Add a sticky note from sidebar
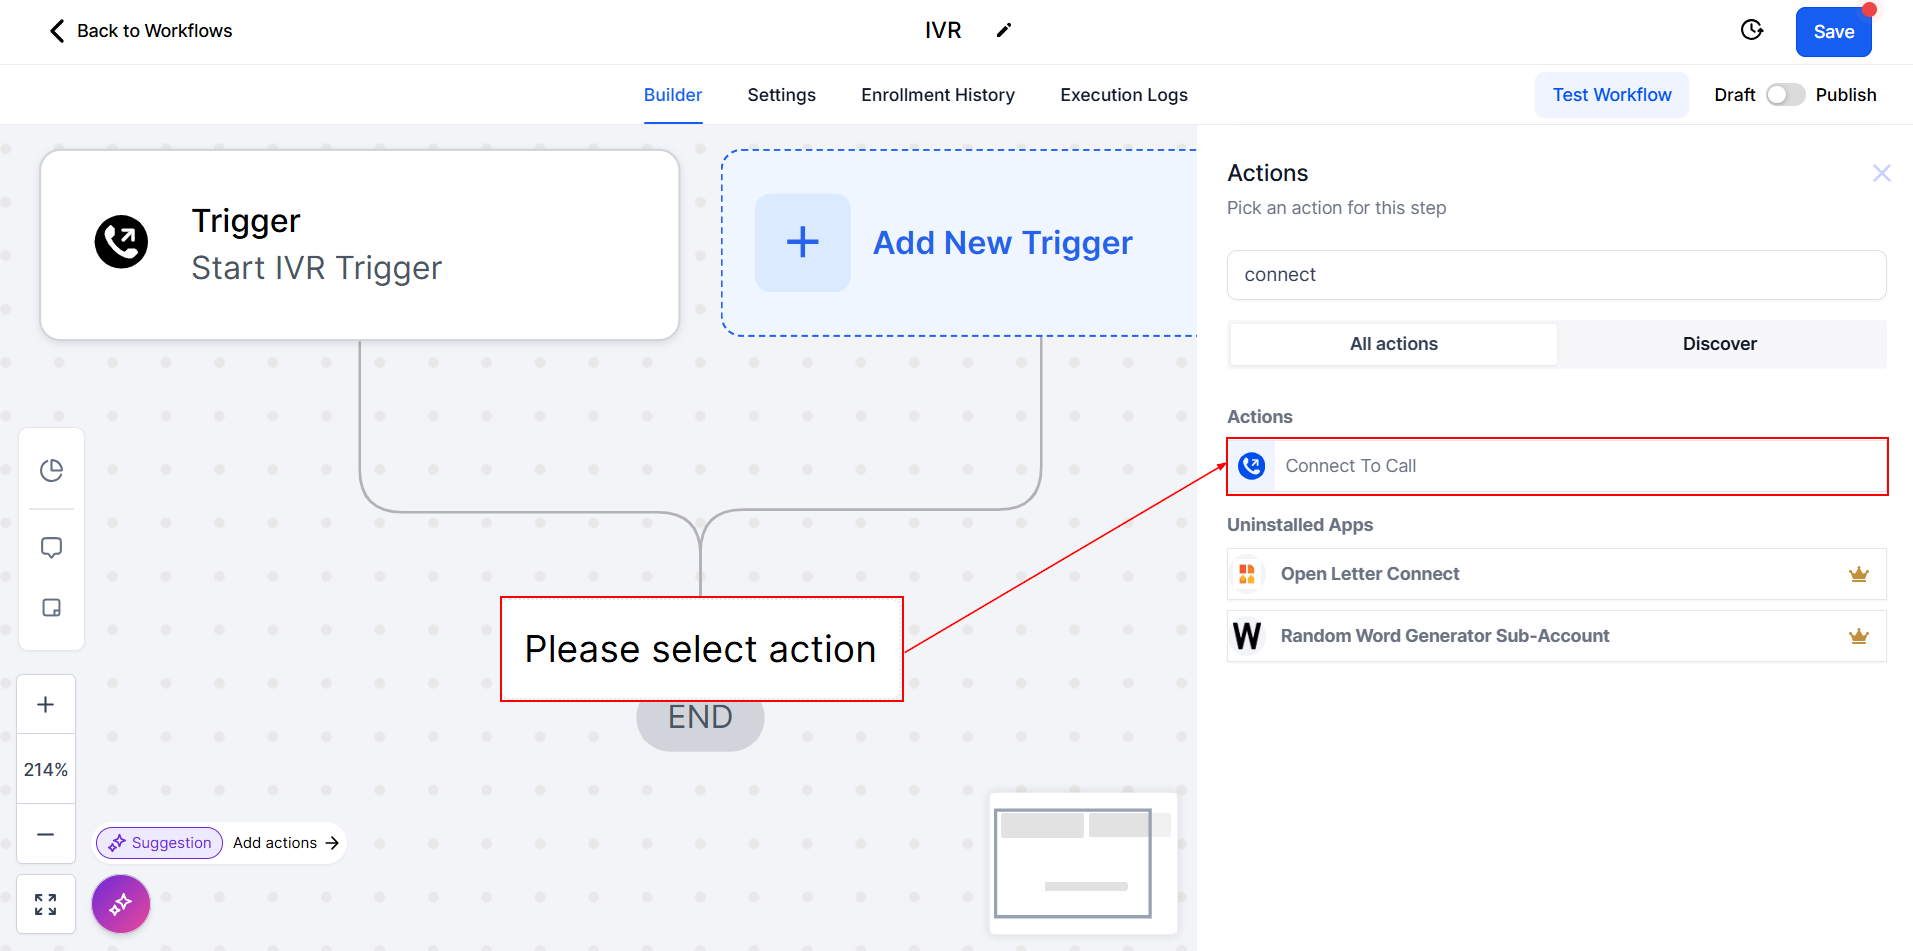This screenshot has height=951, width=1913. 51,608
